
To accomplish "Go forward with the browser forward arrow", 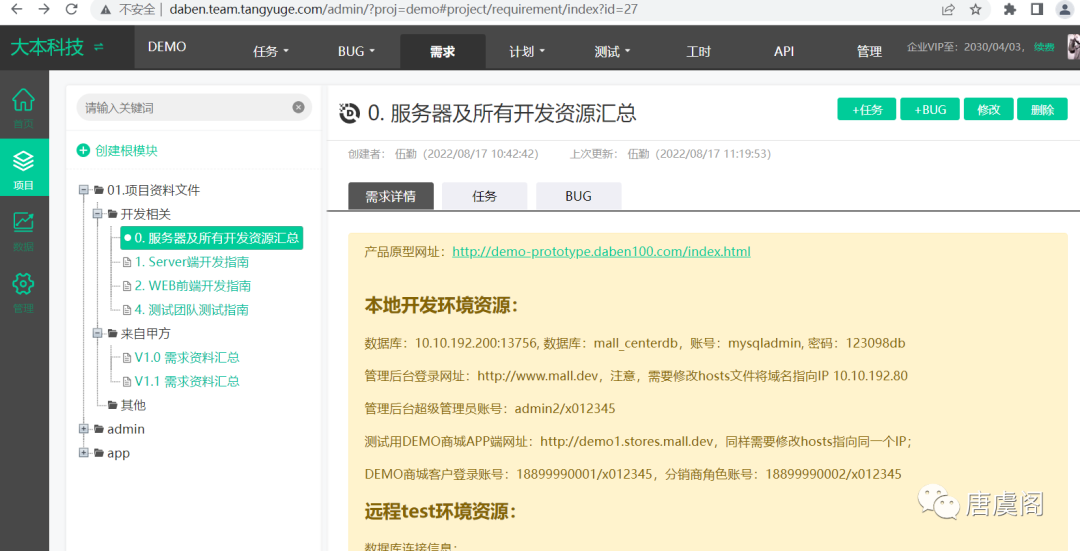I will pyautogui.click(x=44, y=9).
